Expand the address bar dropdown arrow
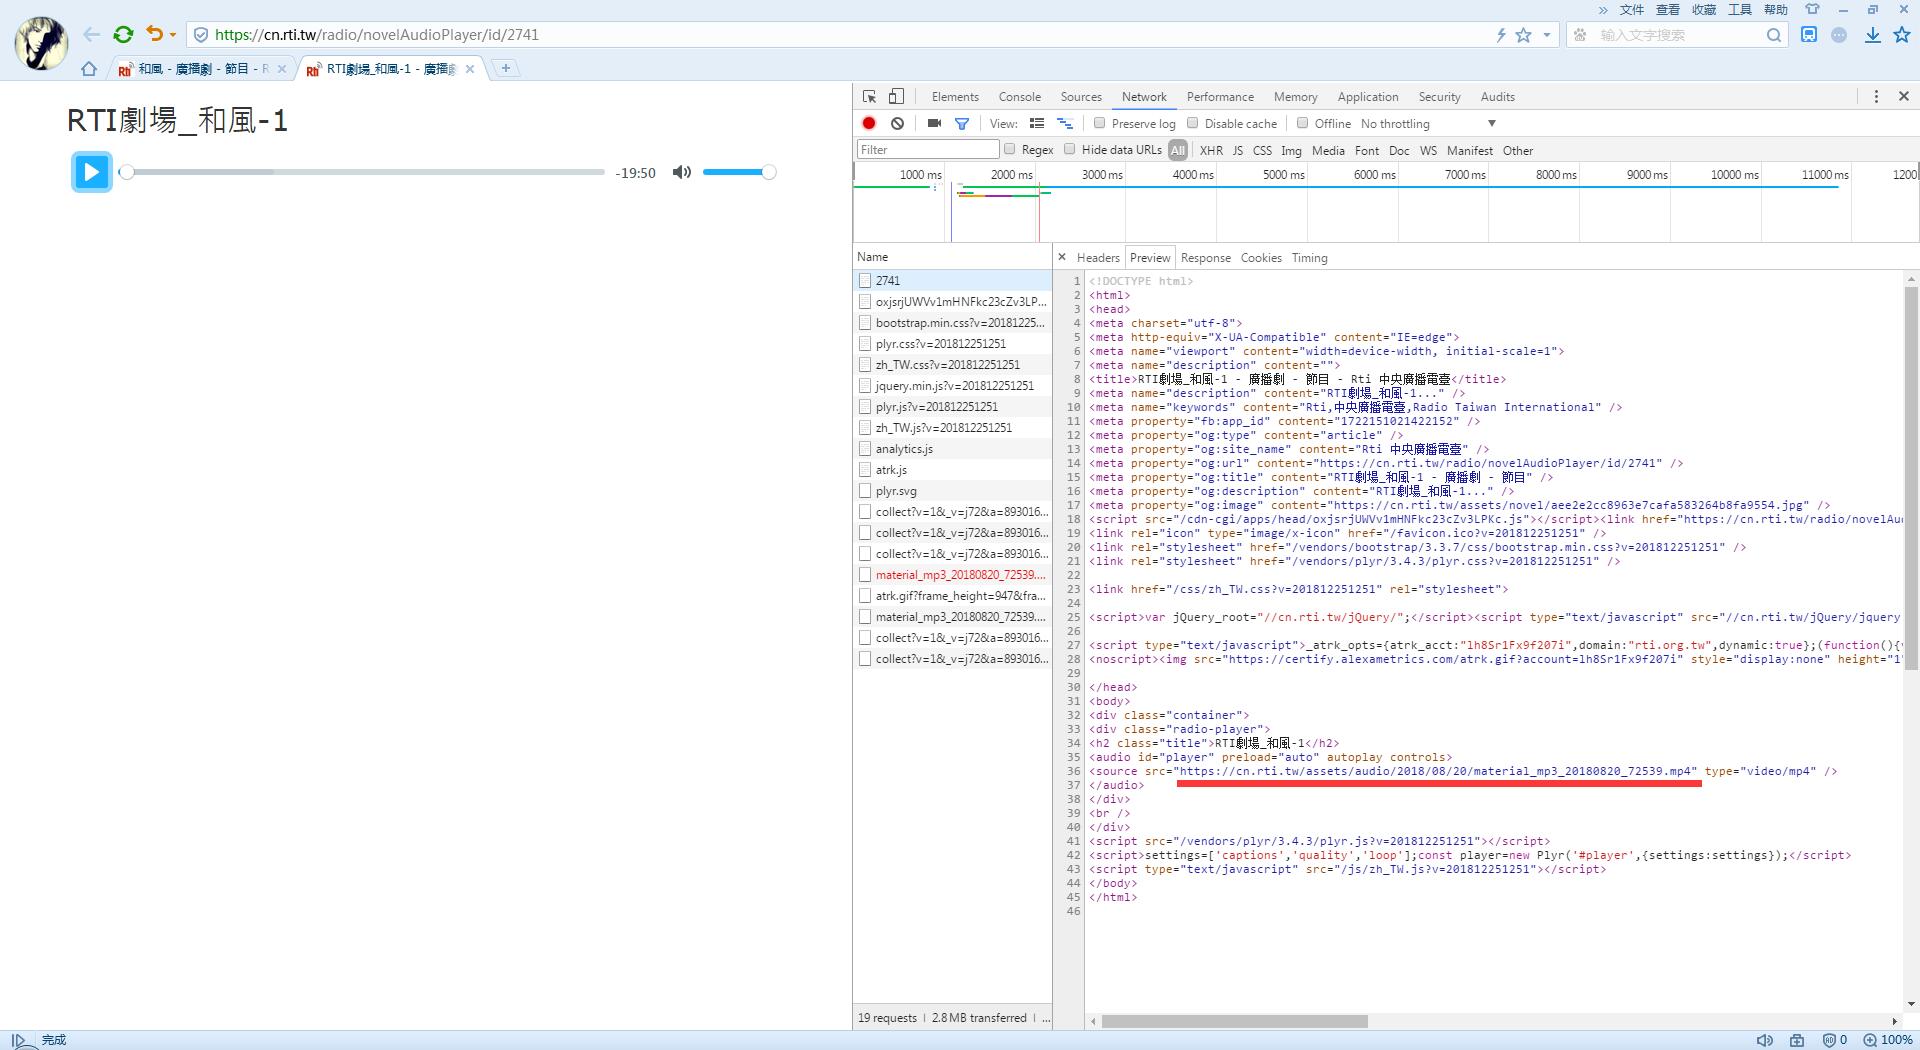 point(1547,35)
